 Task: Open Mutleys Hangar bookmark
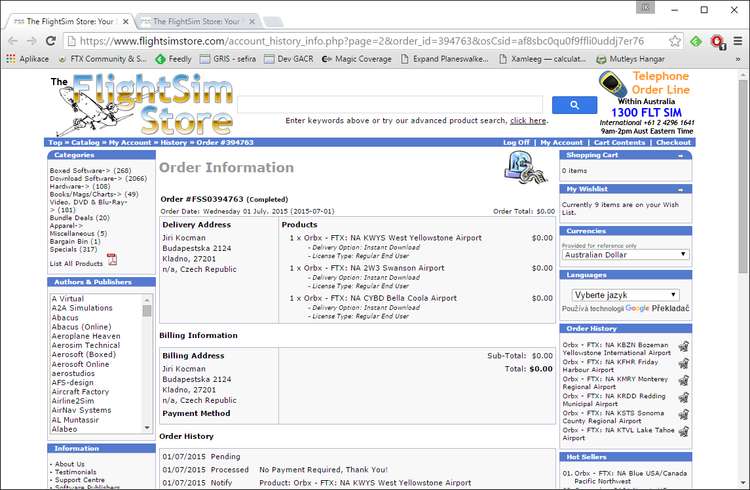point(631,59)
